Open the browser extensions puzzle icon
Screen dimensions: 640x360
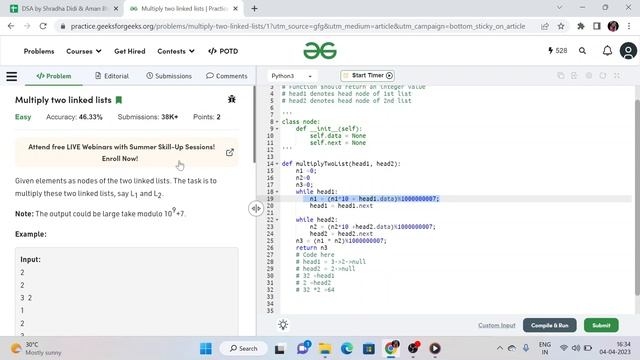[581, 26]
